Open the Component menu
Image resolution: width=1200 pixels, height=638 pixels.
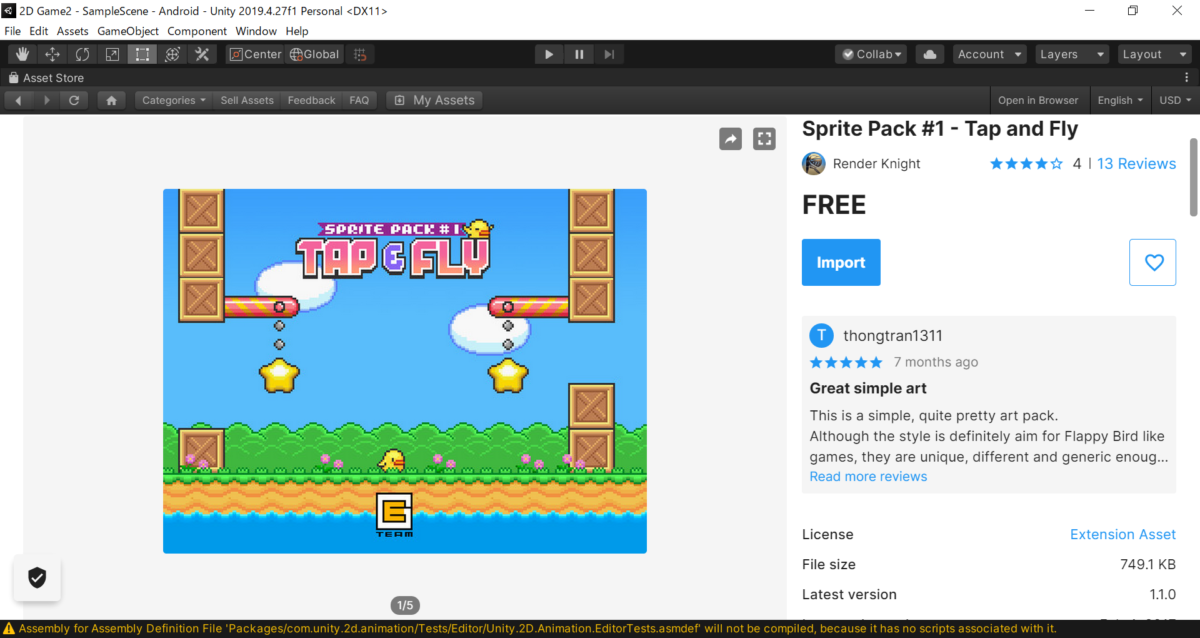(197, 31)
